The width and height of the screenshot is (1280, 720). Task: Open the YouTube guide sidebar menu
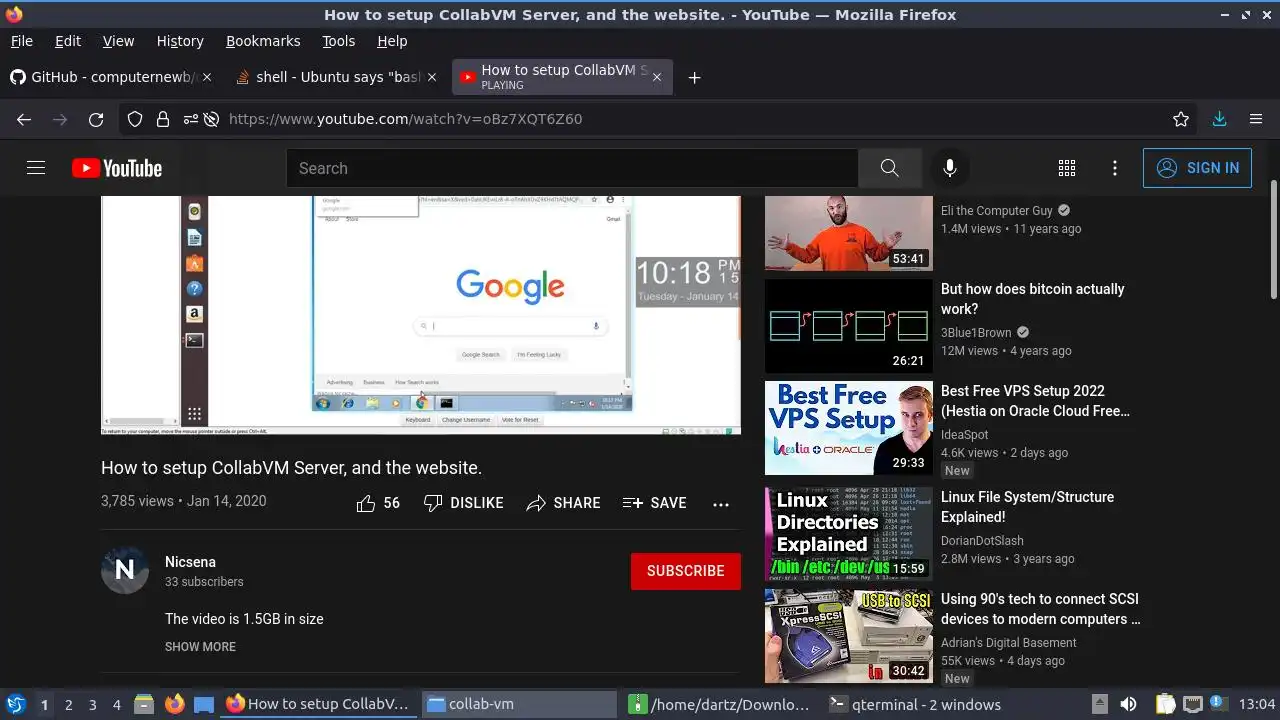click(x=36, y=168)
